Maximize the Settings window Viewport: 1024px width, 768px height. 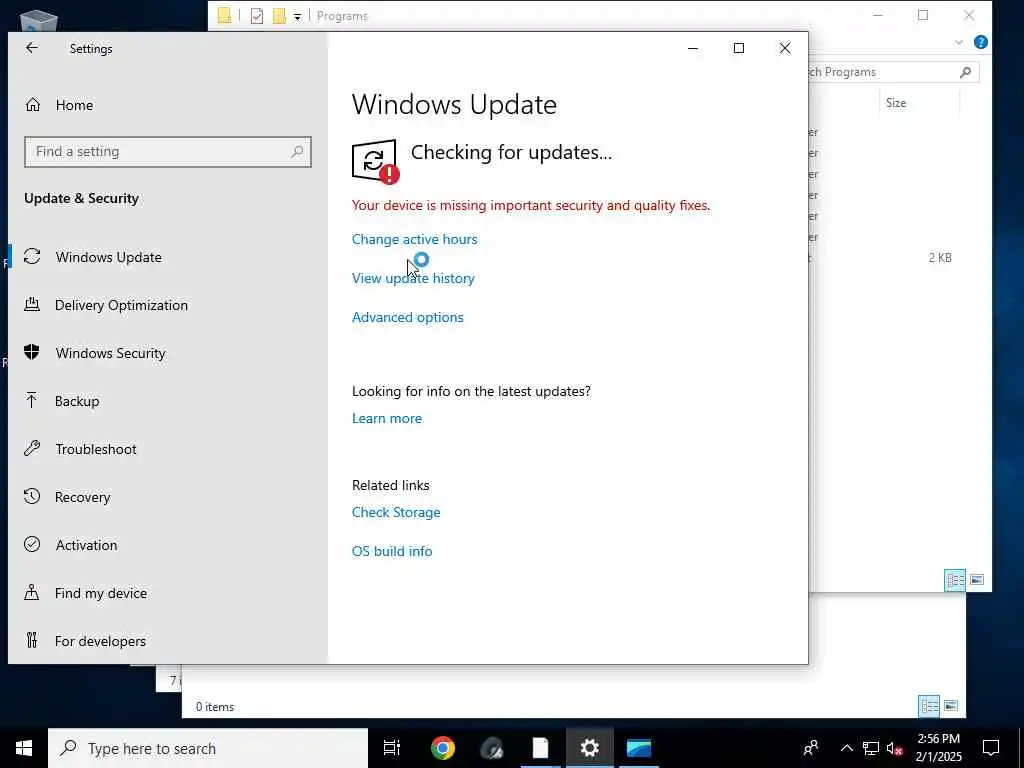739,48
